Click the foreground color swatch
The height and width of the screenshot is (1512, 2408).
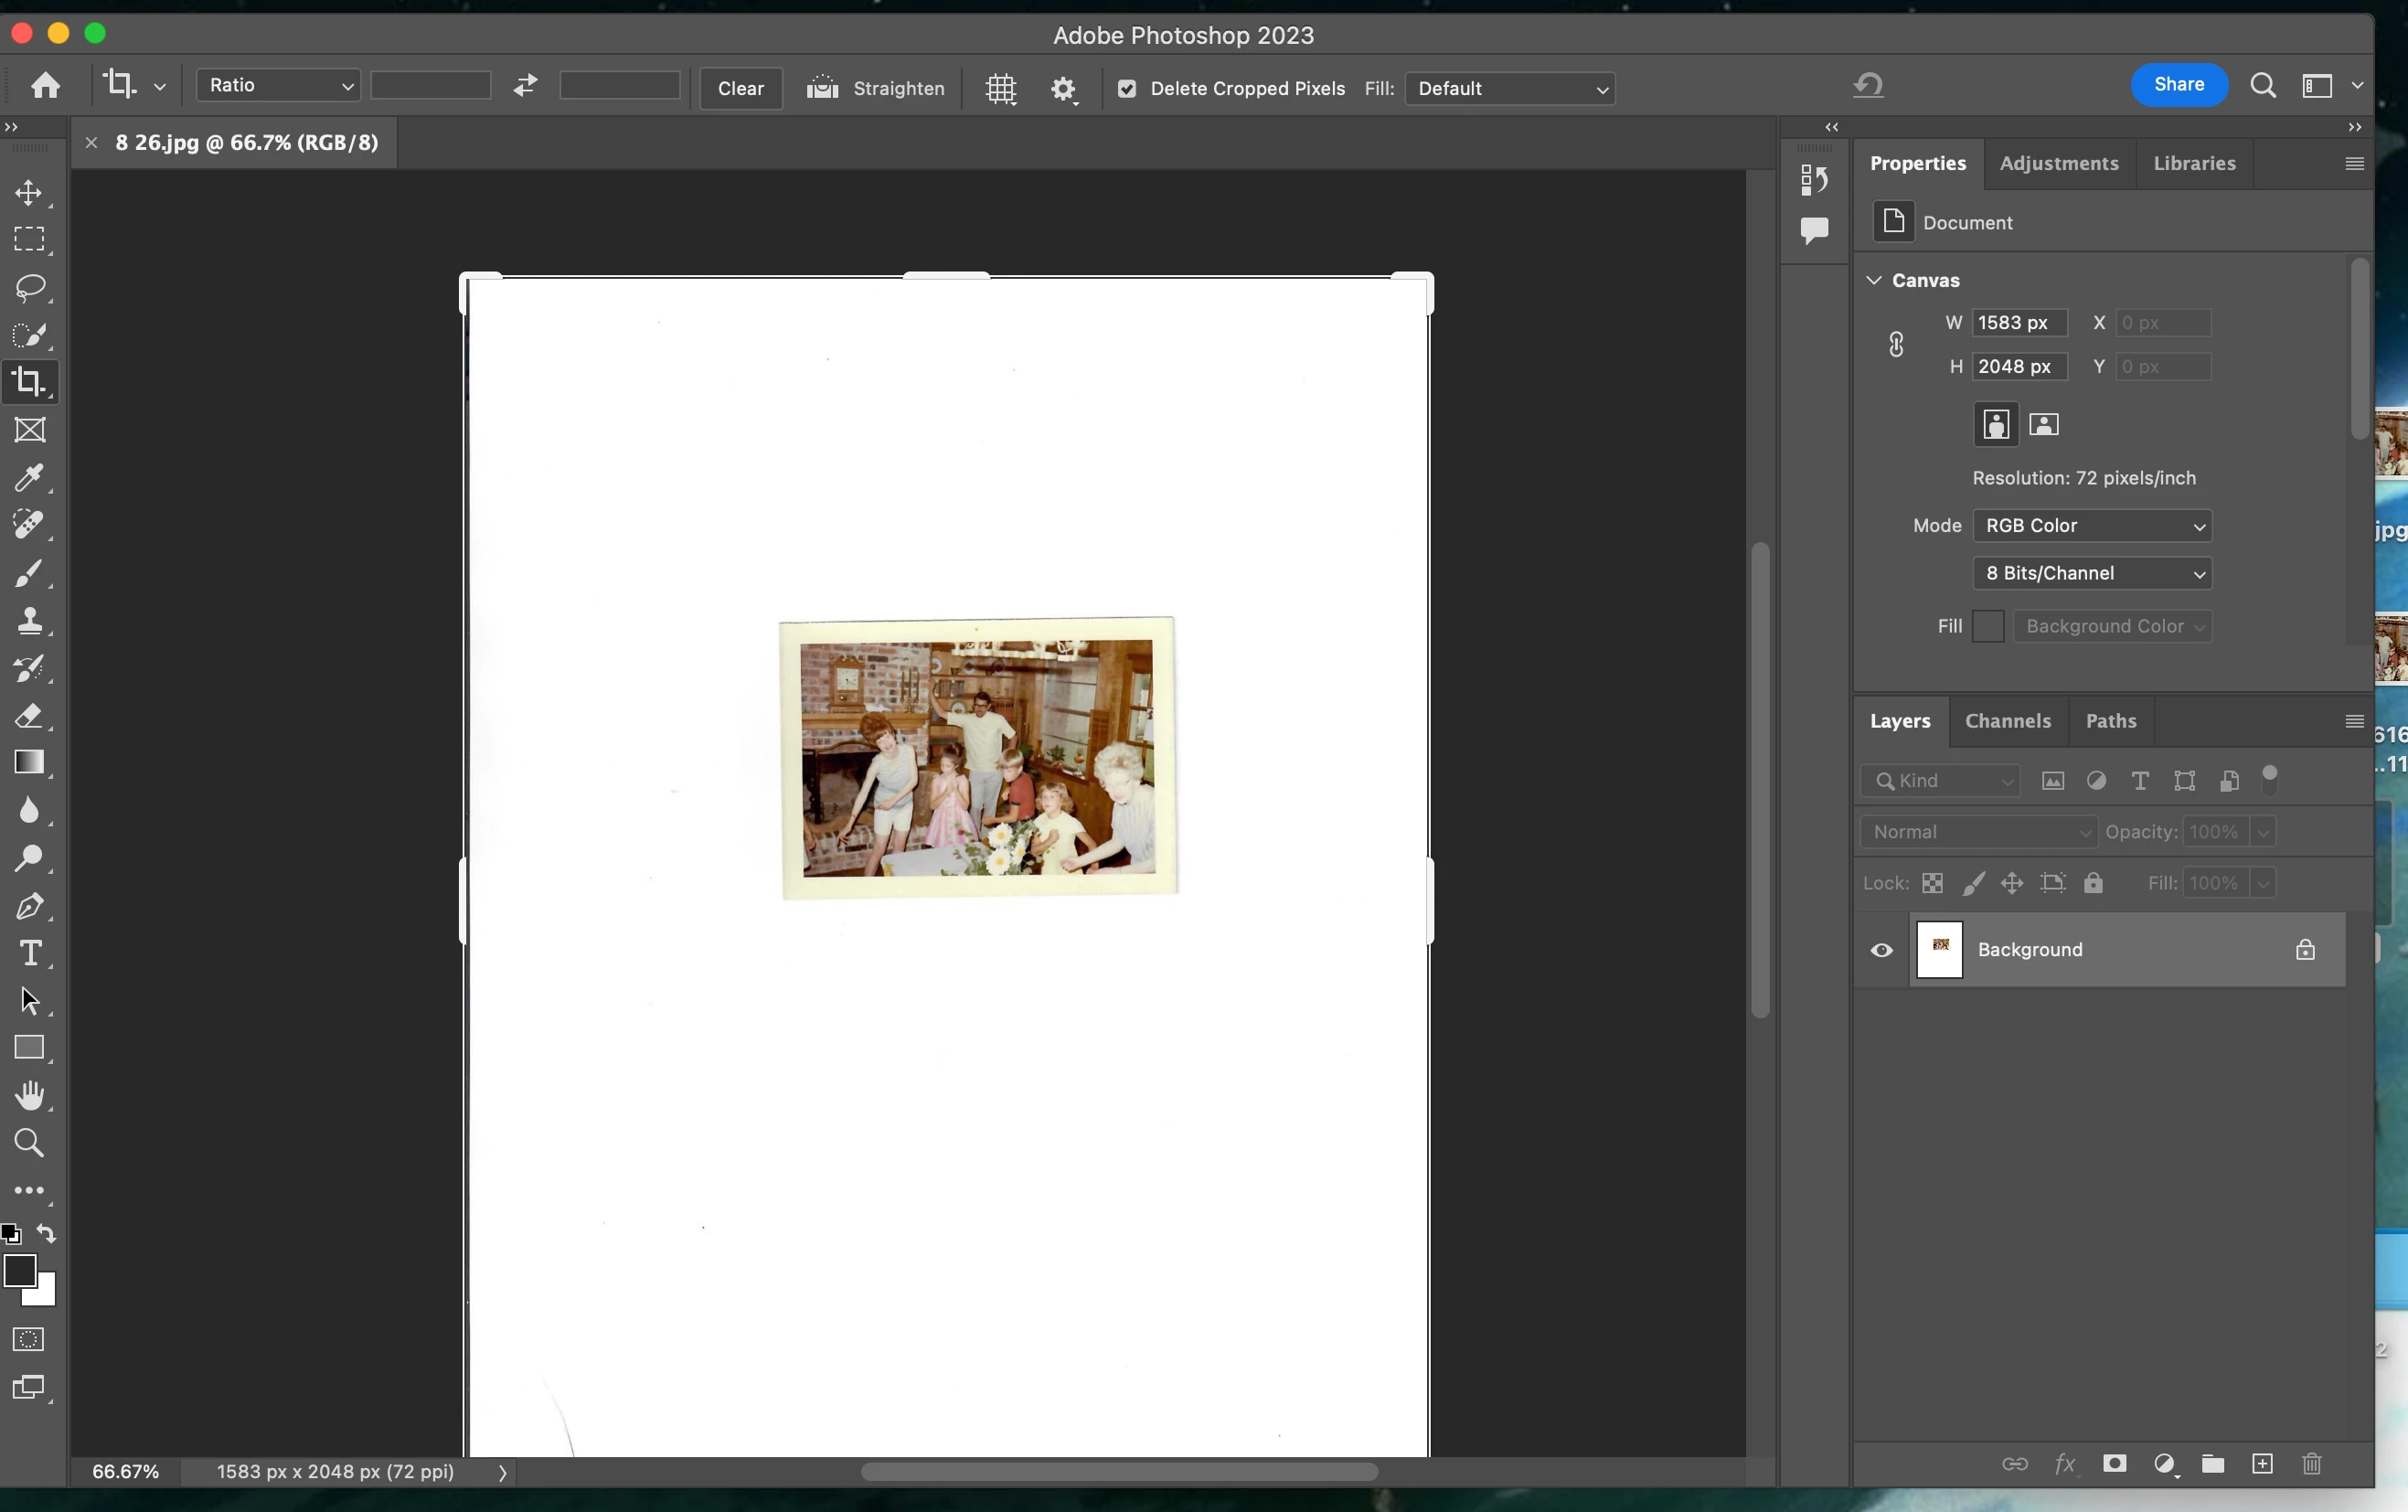tap(19, 1271)
